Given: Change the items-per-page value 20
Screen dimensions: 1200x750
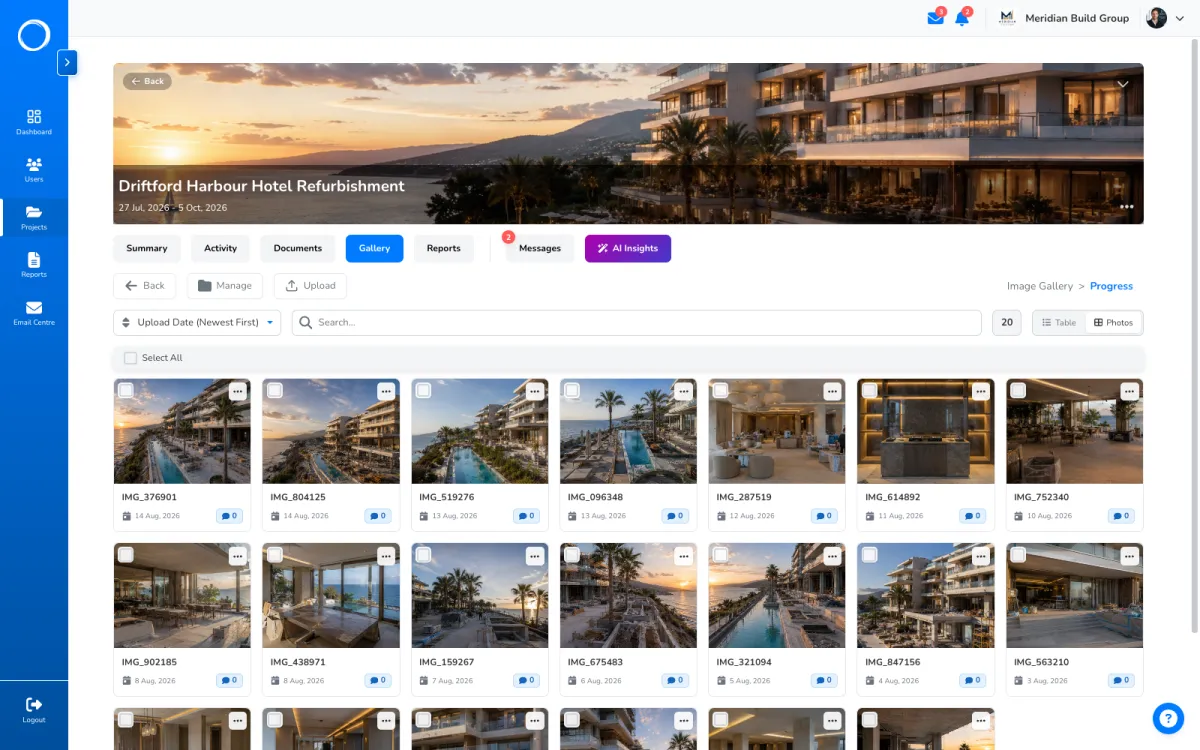Looking at the screenshot, I should coord(1007,323).
